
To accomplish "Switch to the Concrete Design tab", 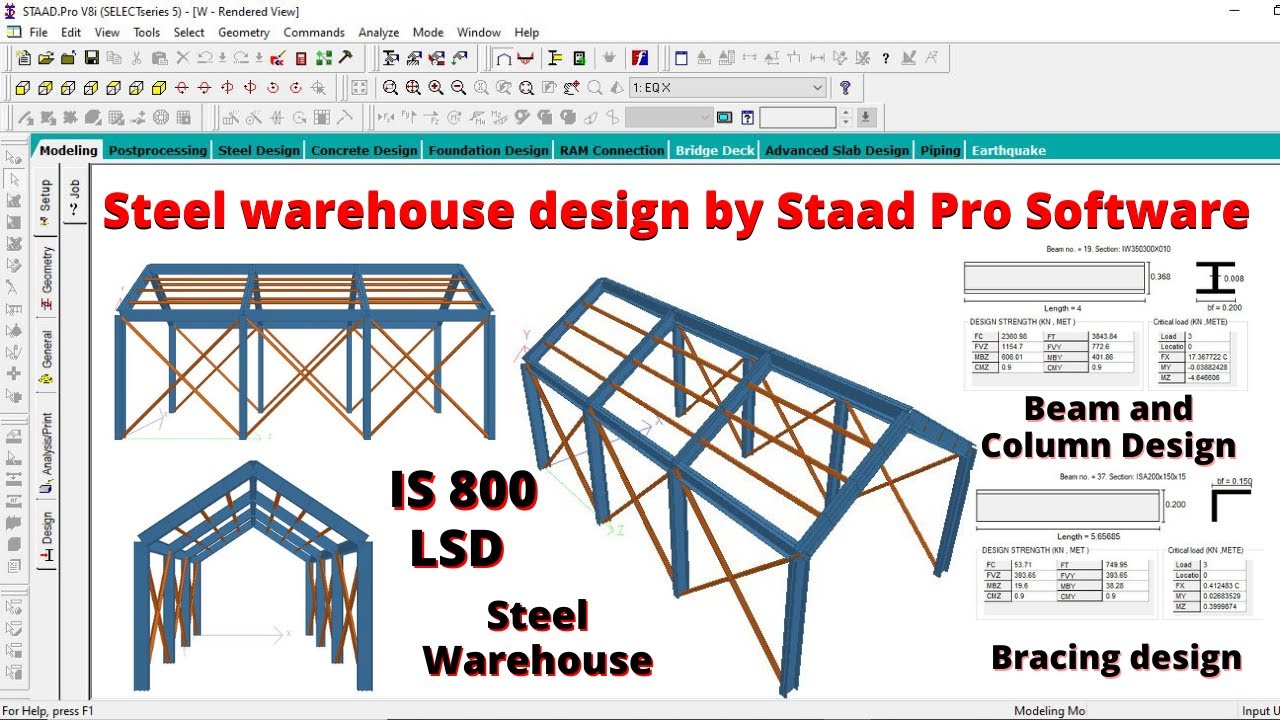I will pyautogui.click(x=364, y=150).
